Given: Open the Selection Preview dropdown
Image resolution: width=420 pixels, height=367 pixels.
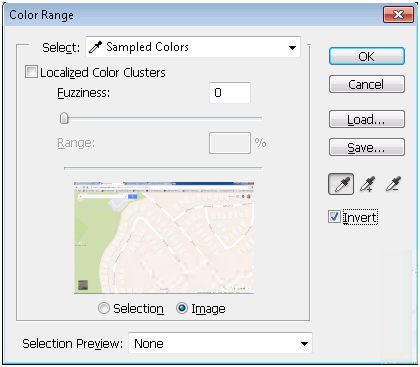Looking at the screenshot, I should (220, 343).
